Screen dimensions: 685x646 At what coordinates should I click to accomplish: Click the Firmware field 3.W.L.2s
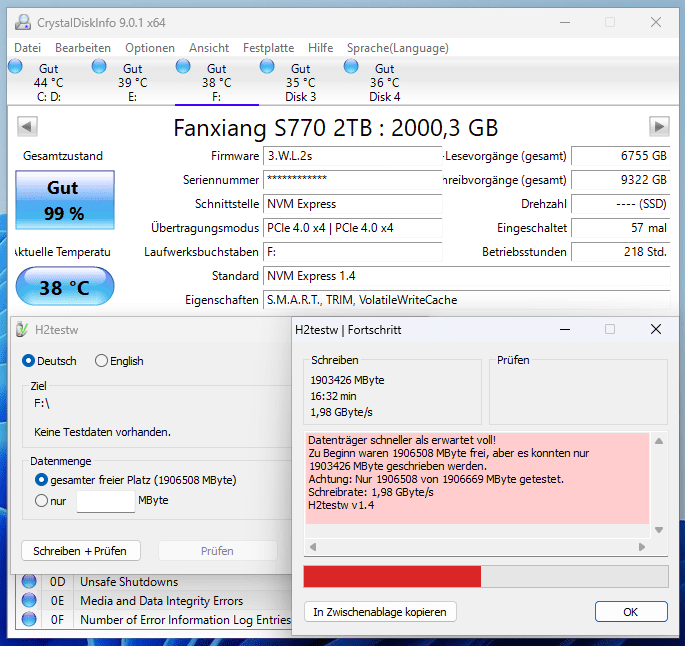pos(353,156)
